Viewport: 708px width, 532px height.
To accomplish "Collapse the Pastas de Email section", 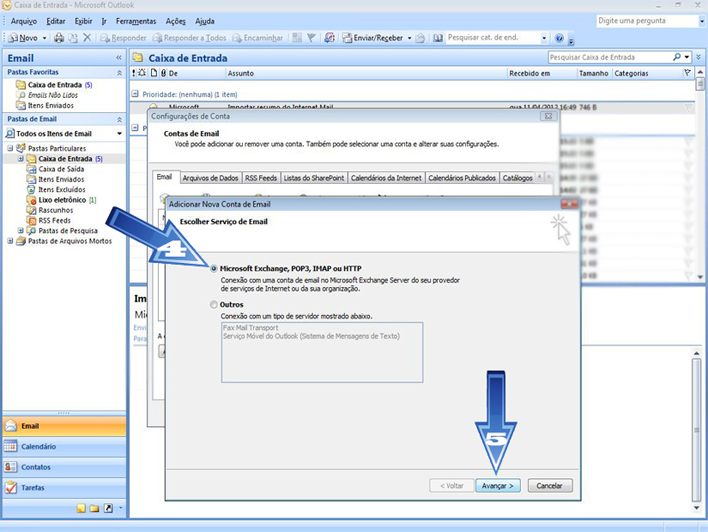I will (119, 119).
